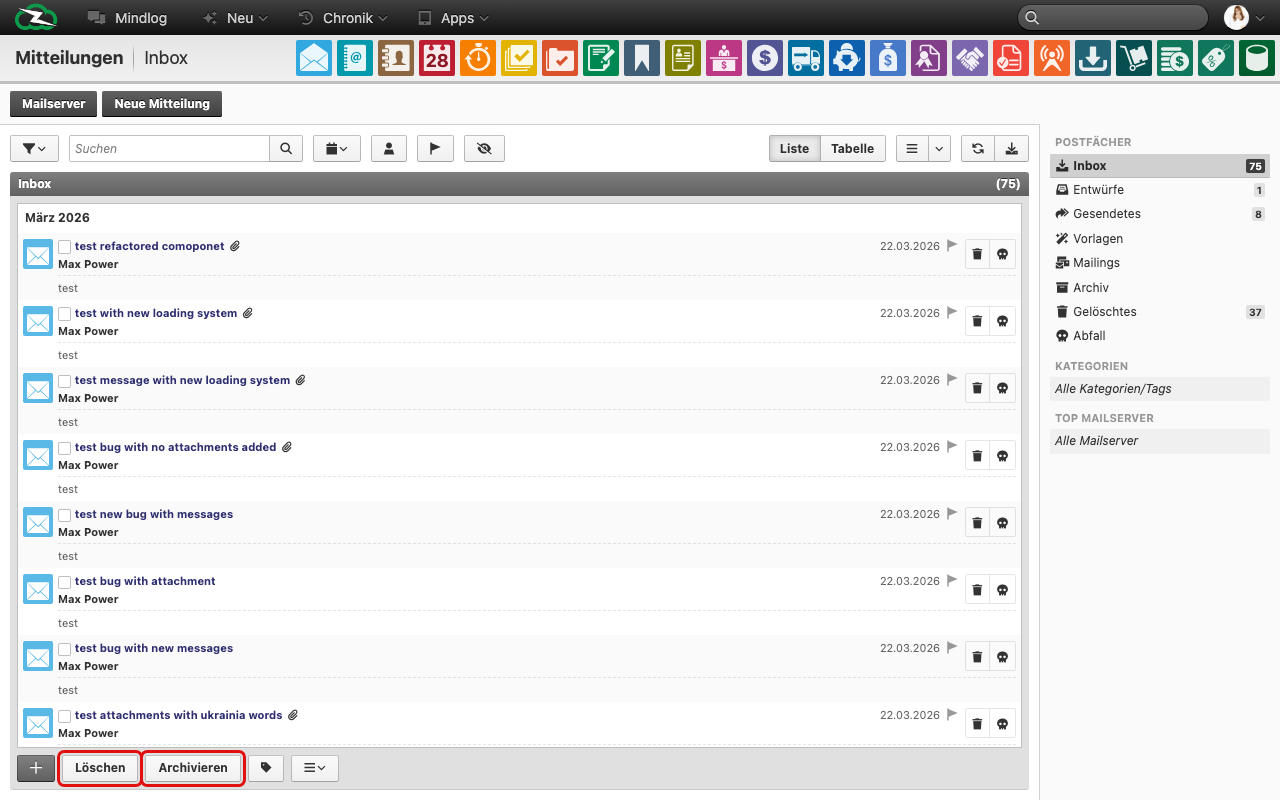Toggle the crossed-eye unread visibility filter
The height and width of the screenshot is (800, 1280).
tap(485, 148)
